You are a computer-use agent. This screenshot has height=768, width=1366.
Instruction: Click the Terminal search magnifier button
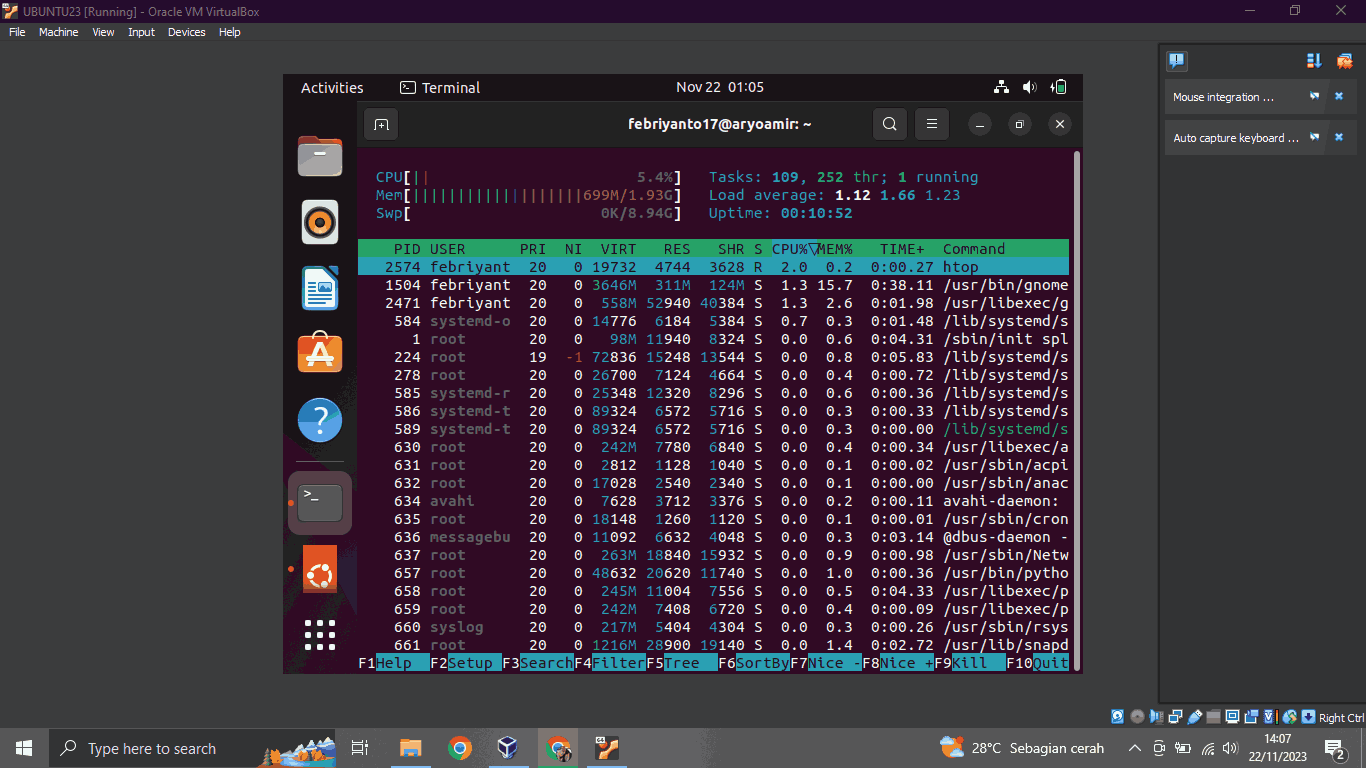(890, 125)
